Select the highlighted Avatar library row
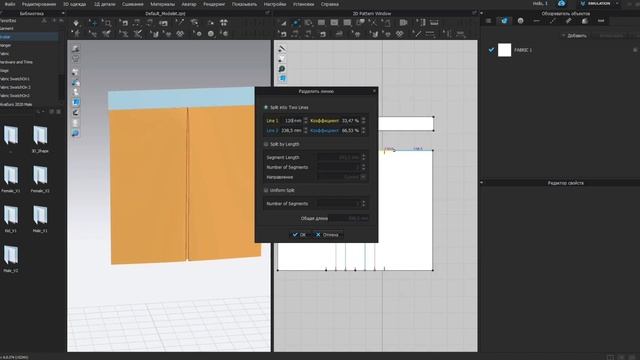The image size is (640, 360). click(x=29, y=37)
